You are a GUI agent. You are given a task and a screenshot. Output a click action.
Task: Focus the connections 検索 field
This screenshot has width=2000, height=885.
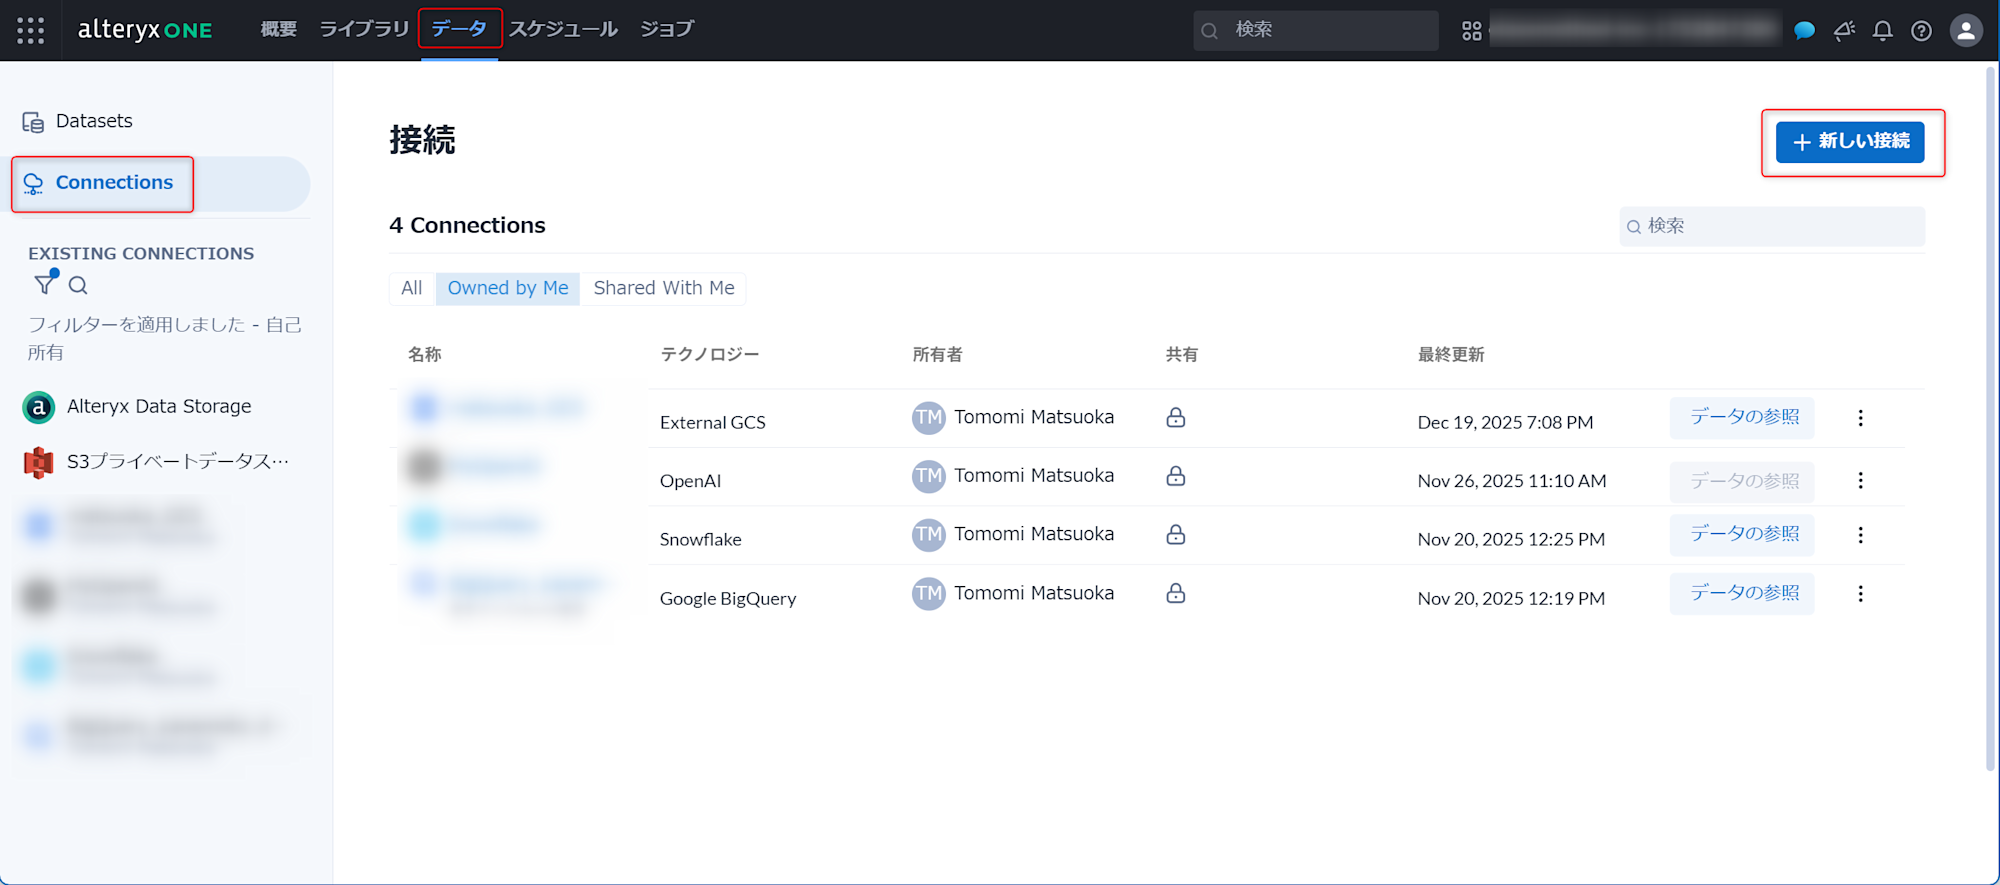[1772, 226]
